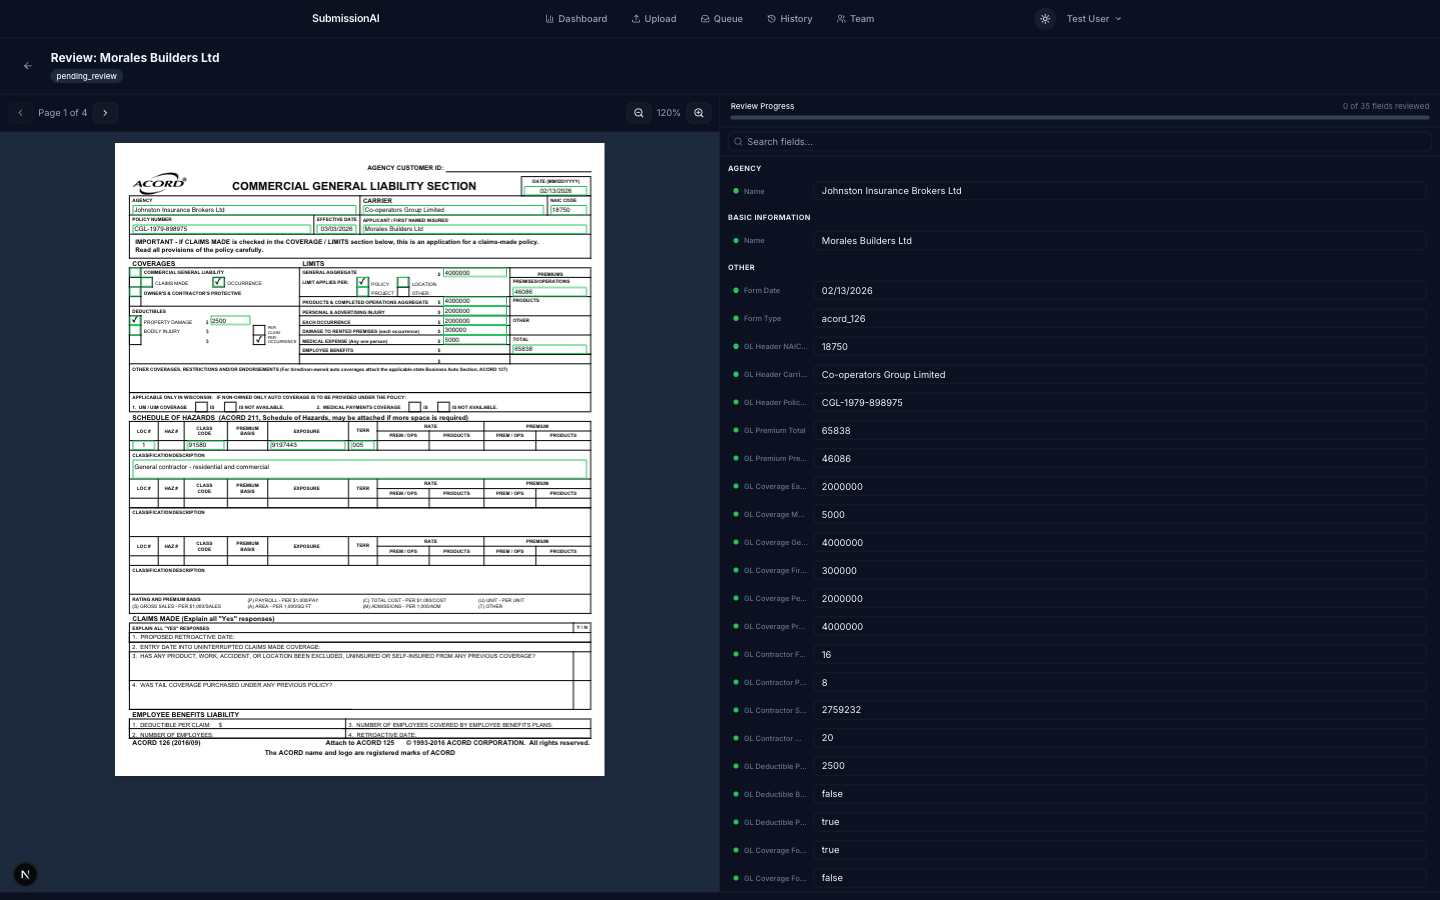The image size is (1440, 900).
Task: Open the Dashboard tab
Action: pyautogui.click(x=576, y=19)
